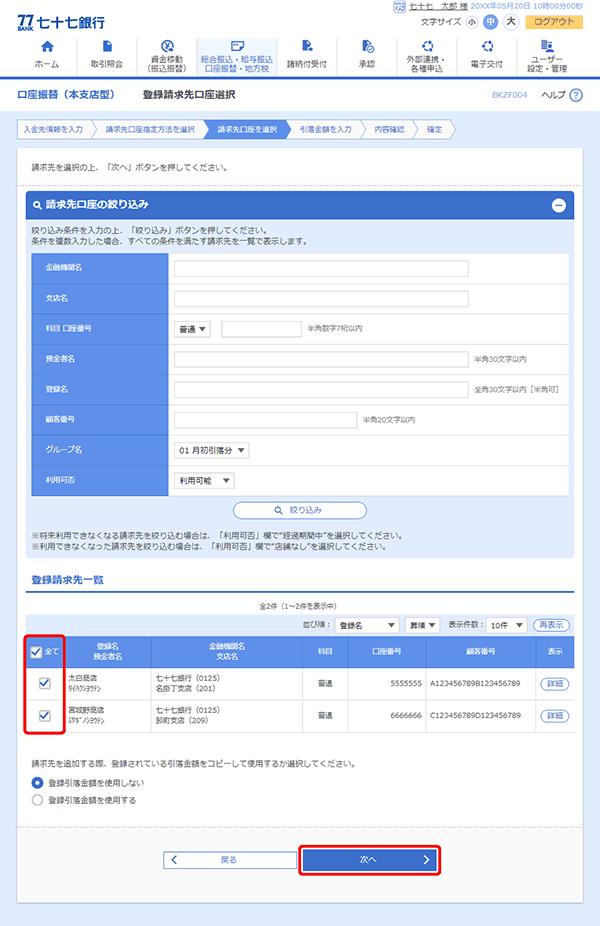Click customer number C123456789D123456789

[475, 715]
